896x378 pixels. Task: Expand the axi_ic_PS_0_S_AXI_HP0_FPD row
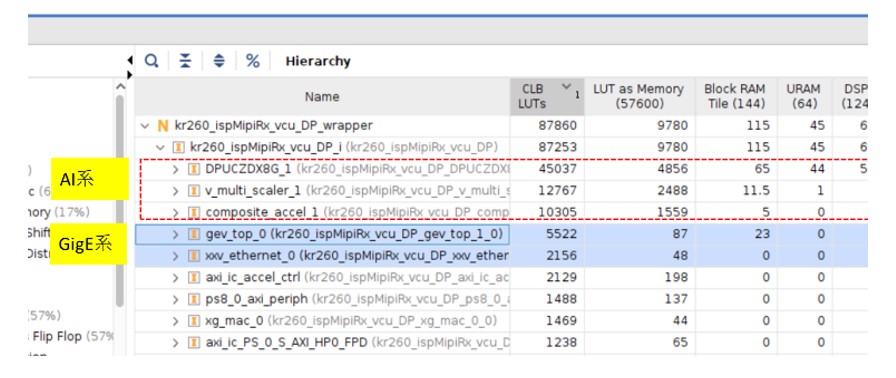coord(176,343)
